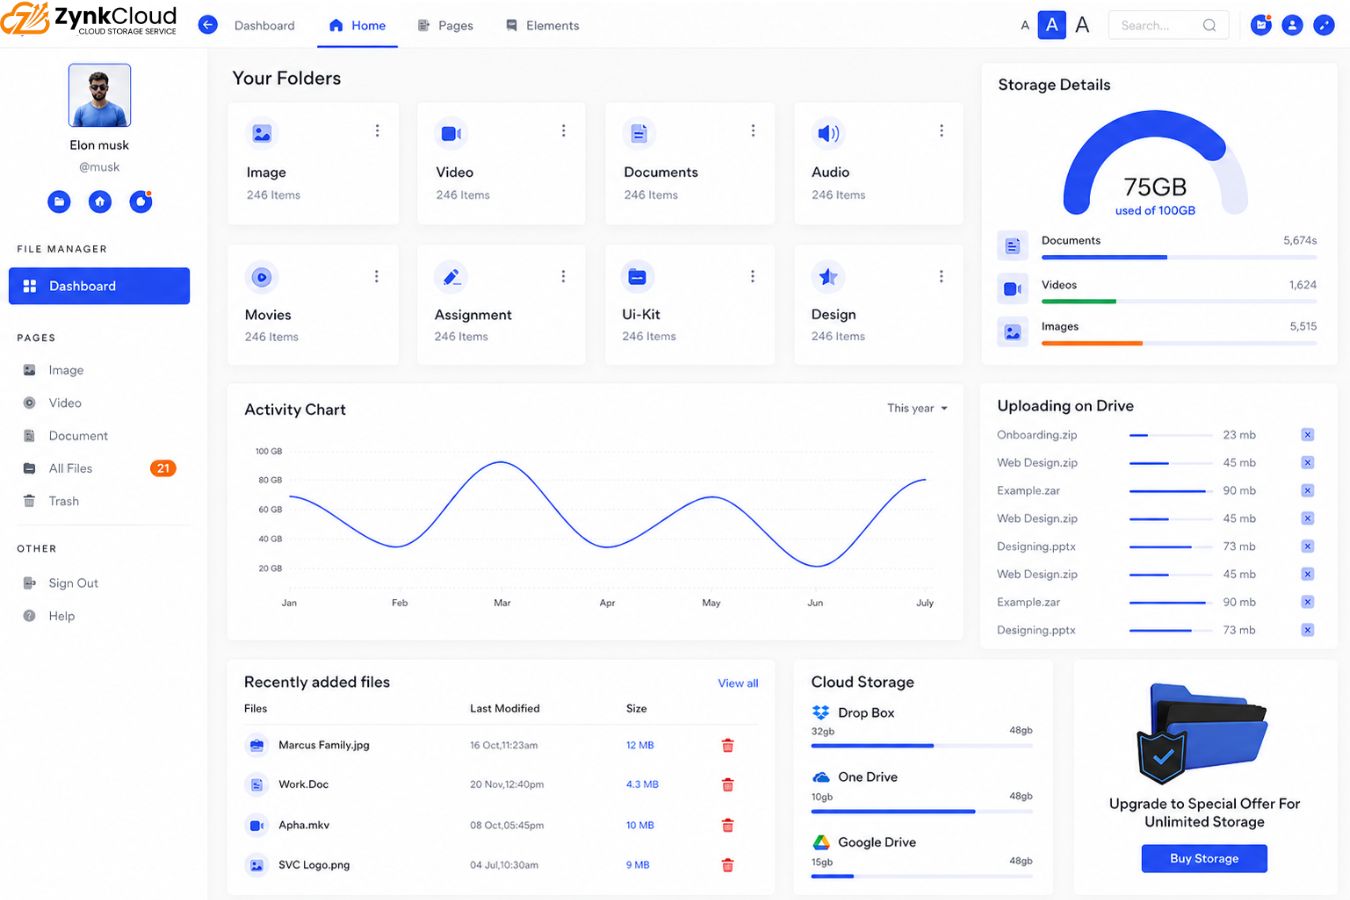Delete Apha.mkv using its trash icon

pyautogui.click(x=728, y=825)
